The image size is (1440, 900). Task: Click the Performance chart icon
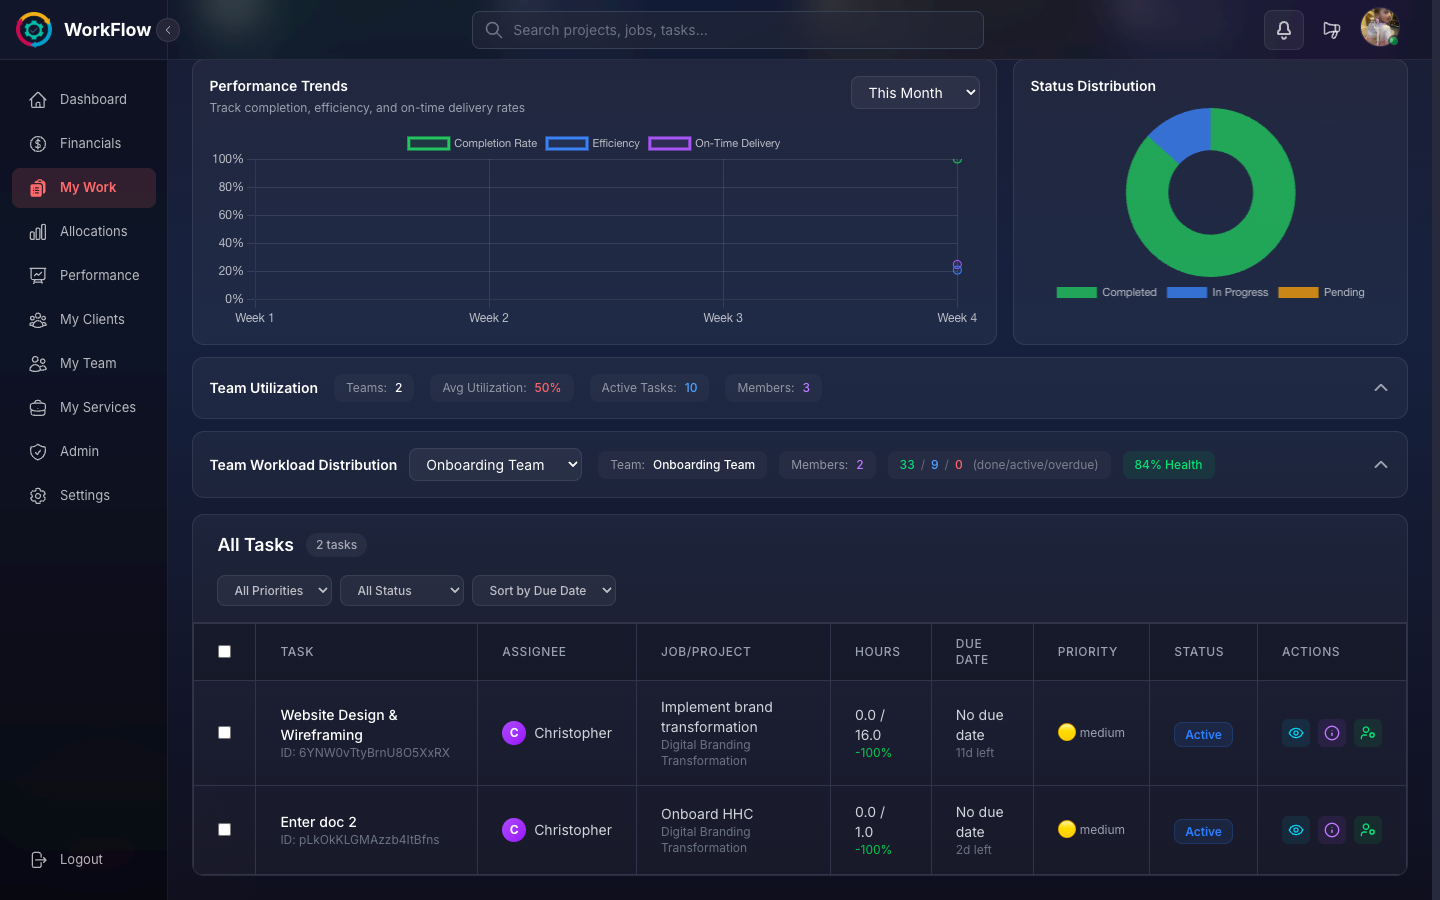point(38,275)
